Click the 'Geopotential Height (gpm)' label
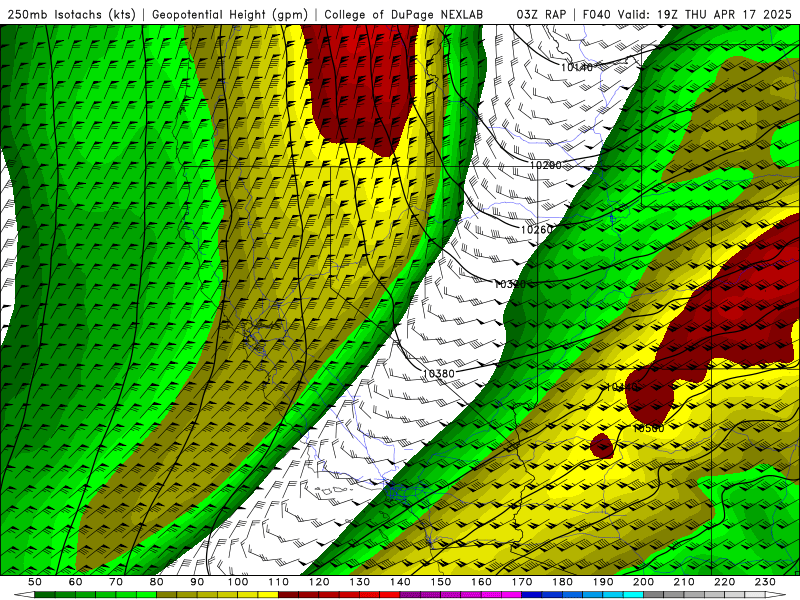 pos(230,14)
